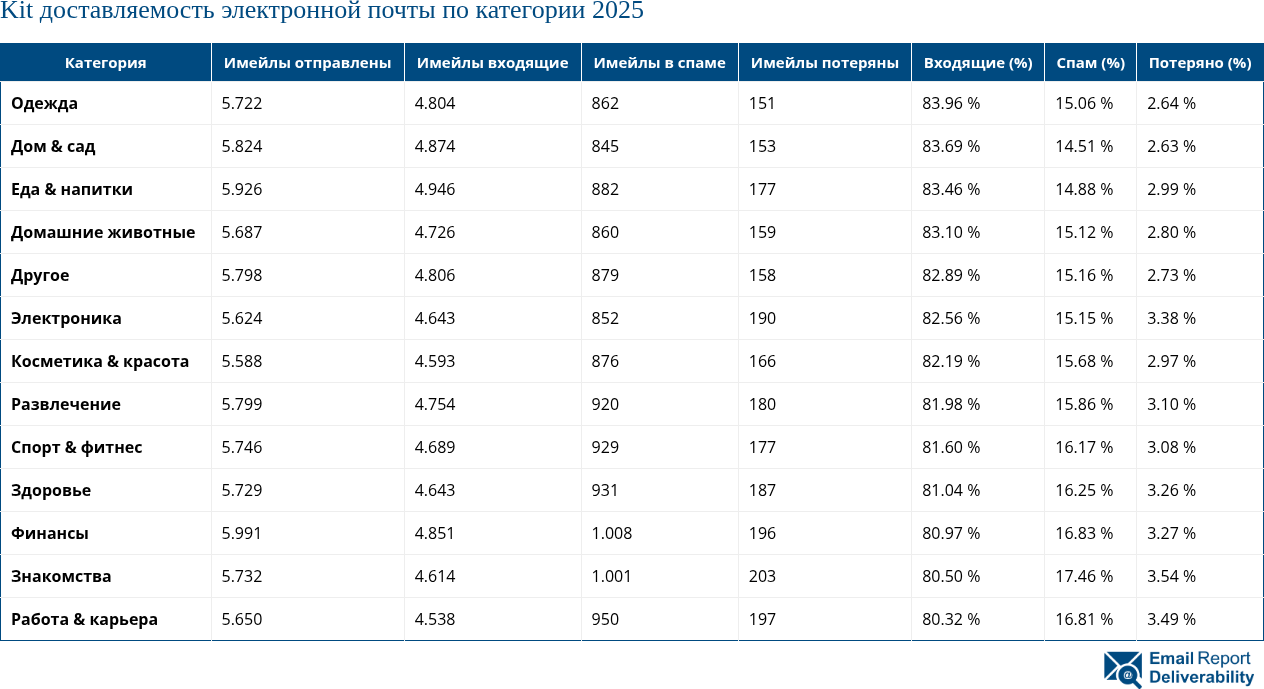Click lost percent '3.27 %' in Финансы row

click(1171, 533)
